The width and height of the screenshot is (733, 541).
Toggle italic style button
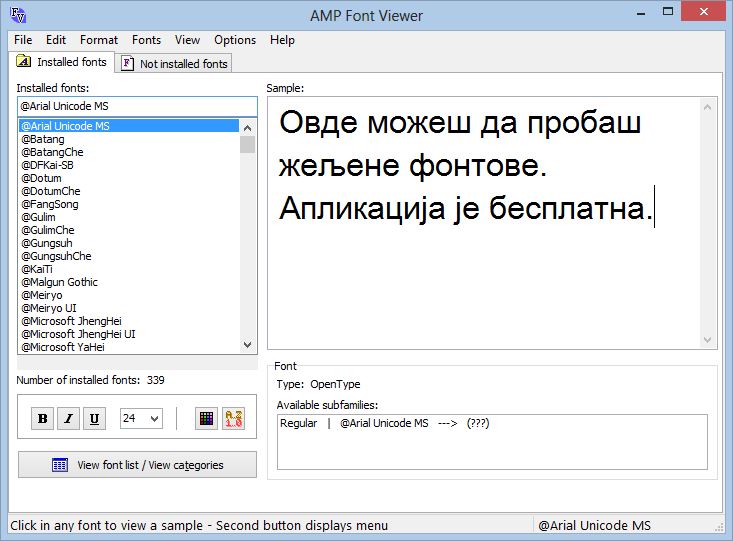69,419
